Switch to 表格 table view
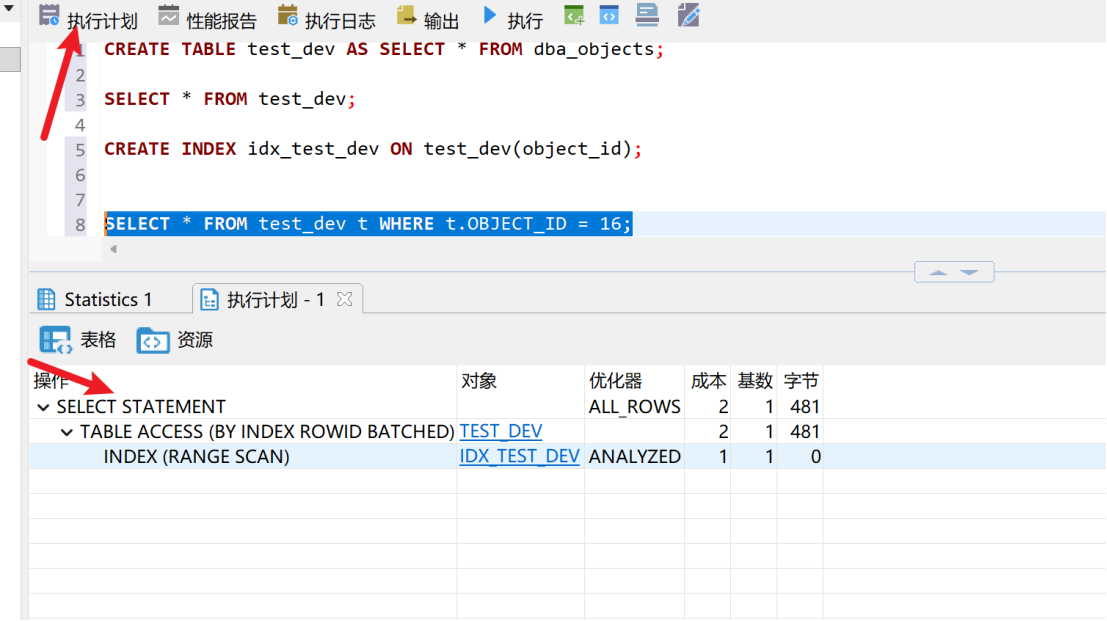This screenshot has width=1107, height=621. [x=55, y=340]
